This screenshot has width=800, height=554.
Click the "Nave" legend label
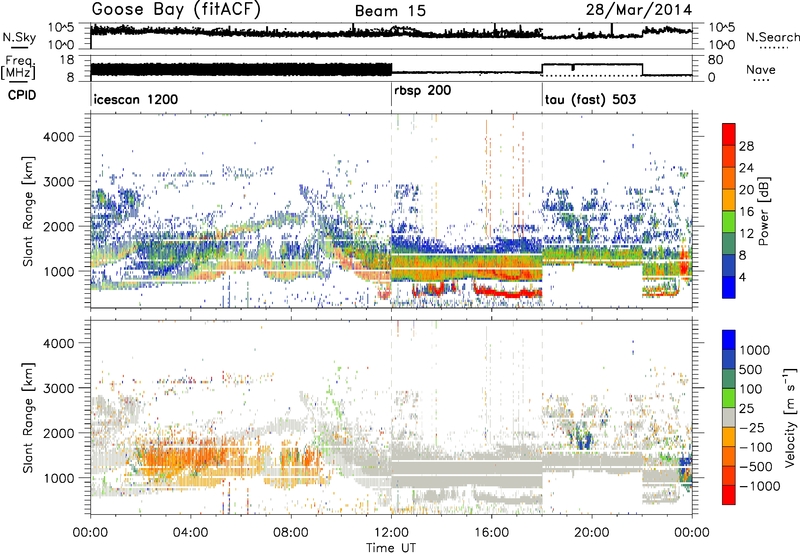(761, 70)
